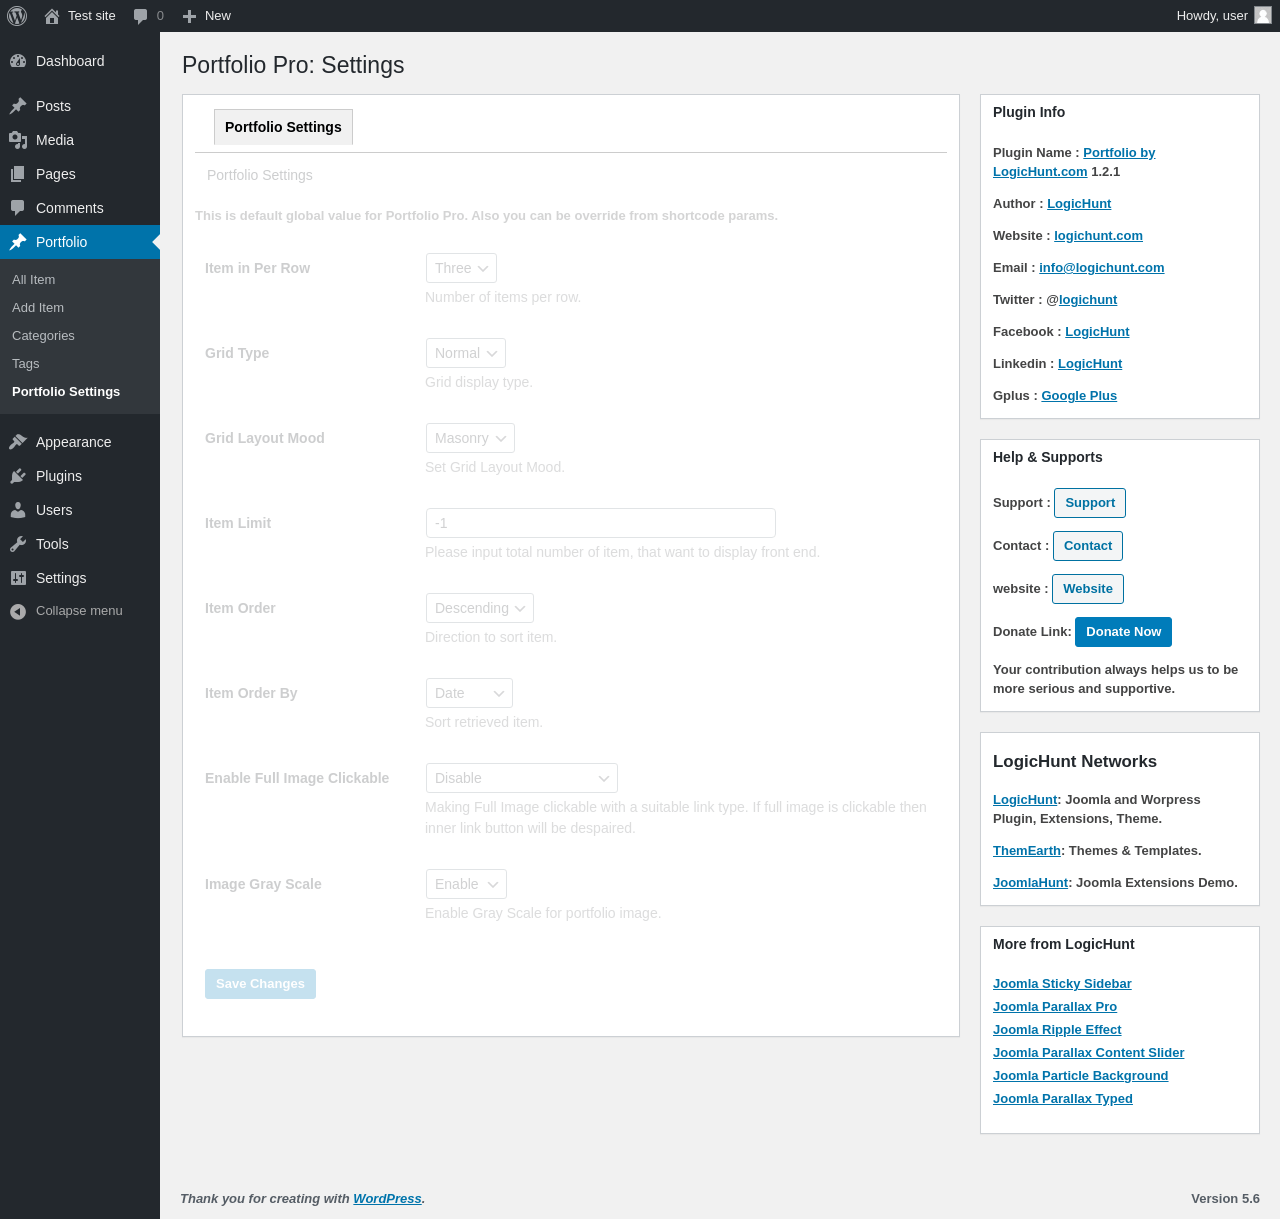
Task: Open Joomla Parallax Typed link
Action: [1062, 1099]
